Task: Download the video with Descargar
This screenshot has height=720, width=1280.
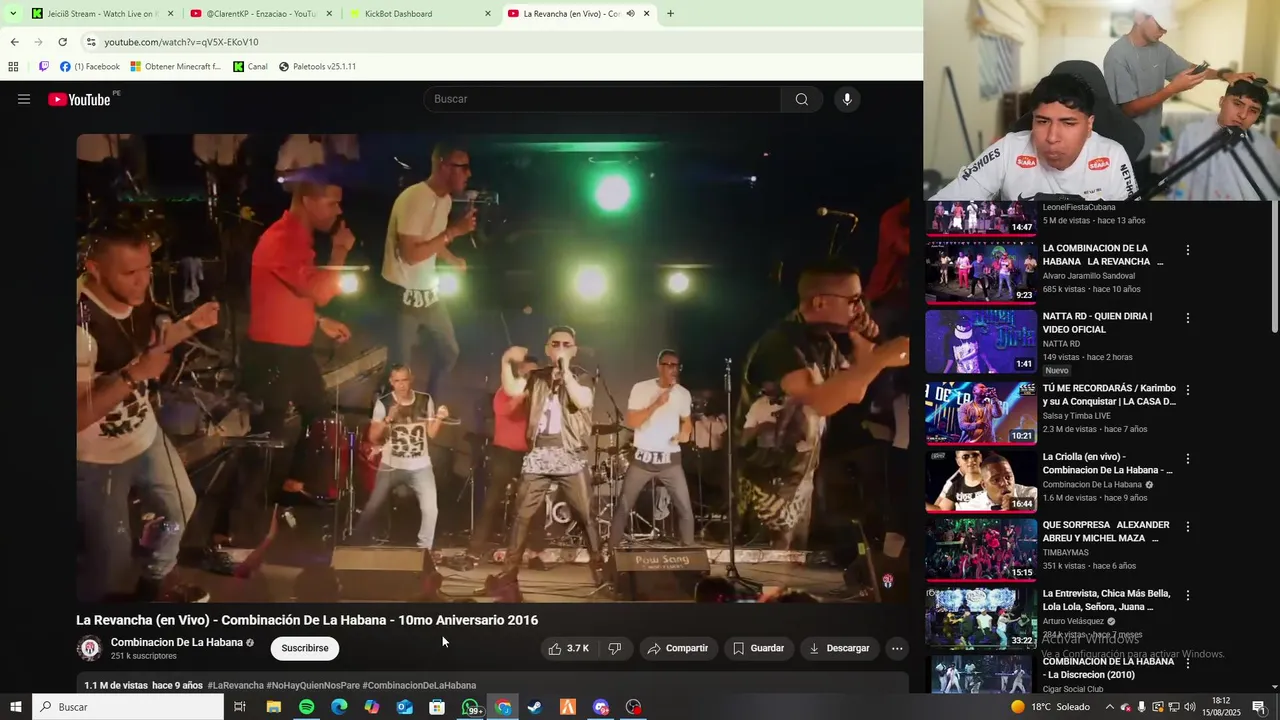Action: point(840,648)
